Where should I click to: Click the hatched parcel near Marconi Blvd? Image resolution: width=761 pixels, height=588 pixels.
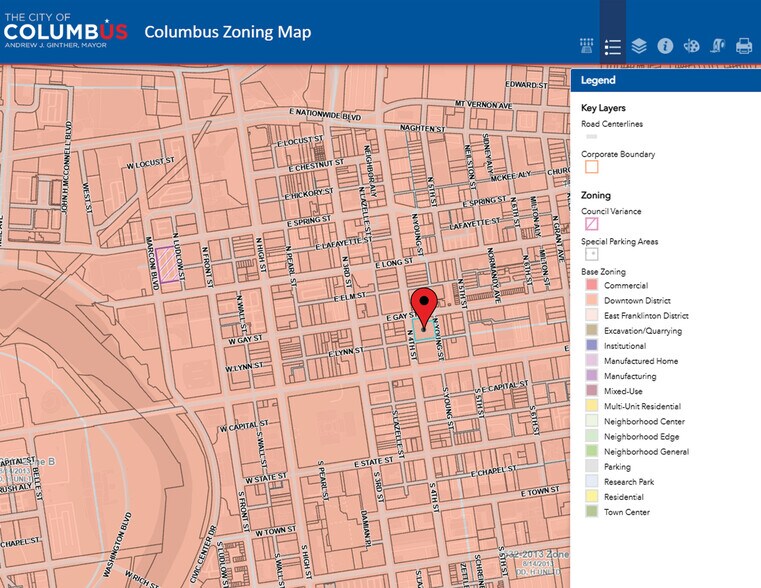(x=168, y=265)
